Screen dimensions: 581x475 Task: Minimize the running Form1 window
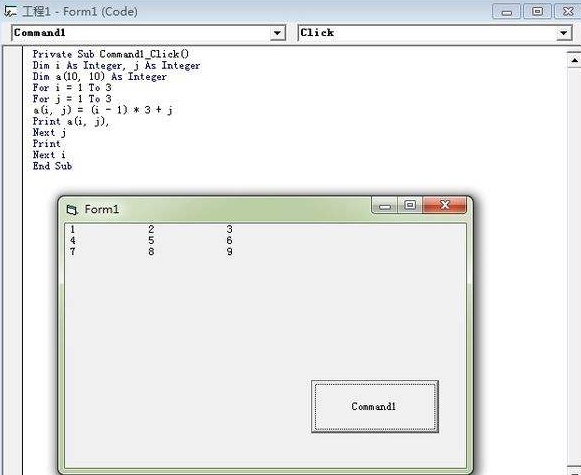pyautogui.click(x=385, y=206)
